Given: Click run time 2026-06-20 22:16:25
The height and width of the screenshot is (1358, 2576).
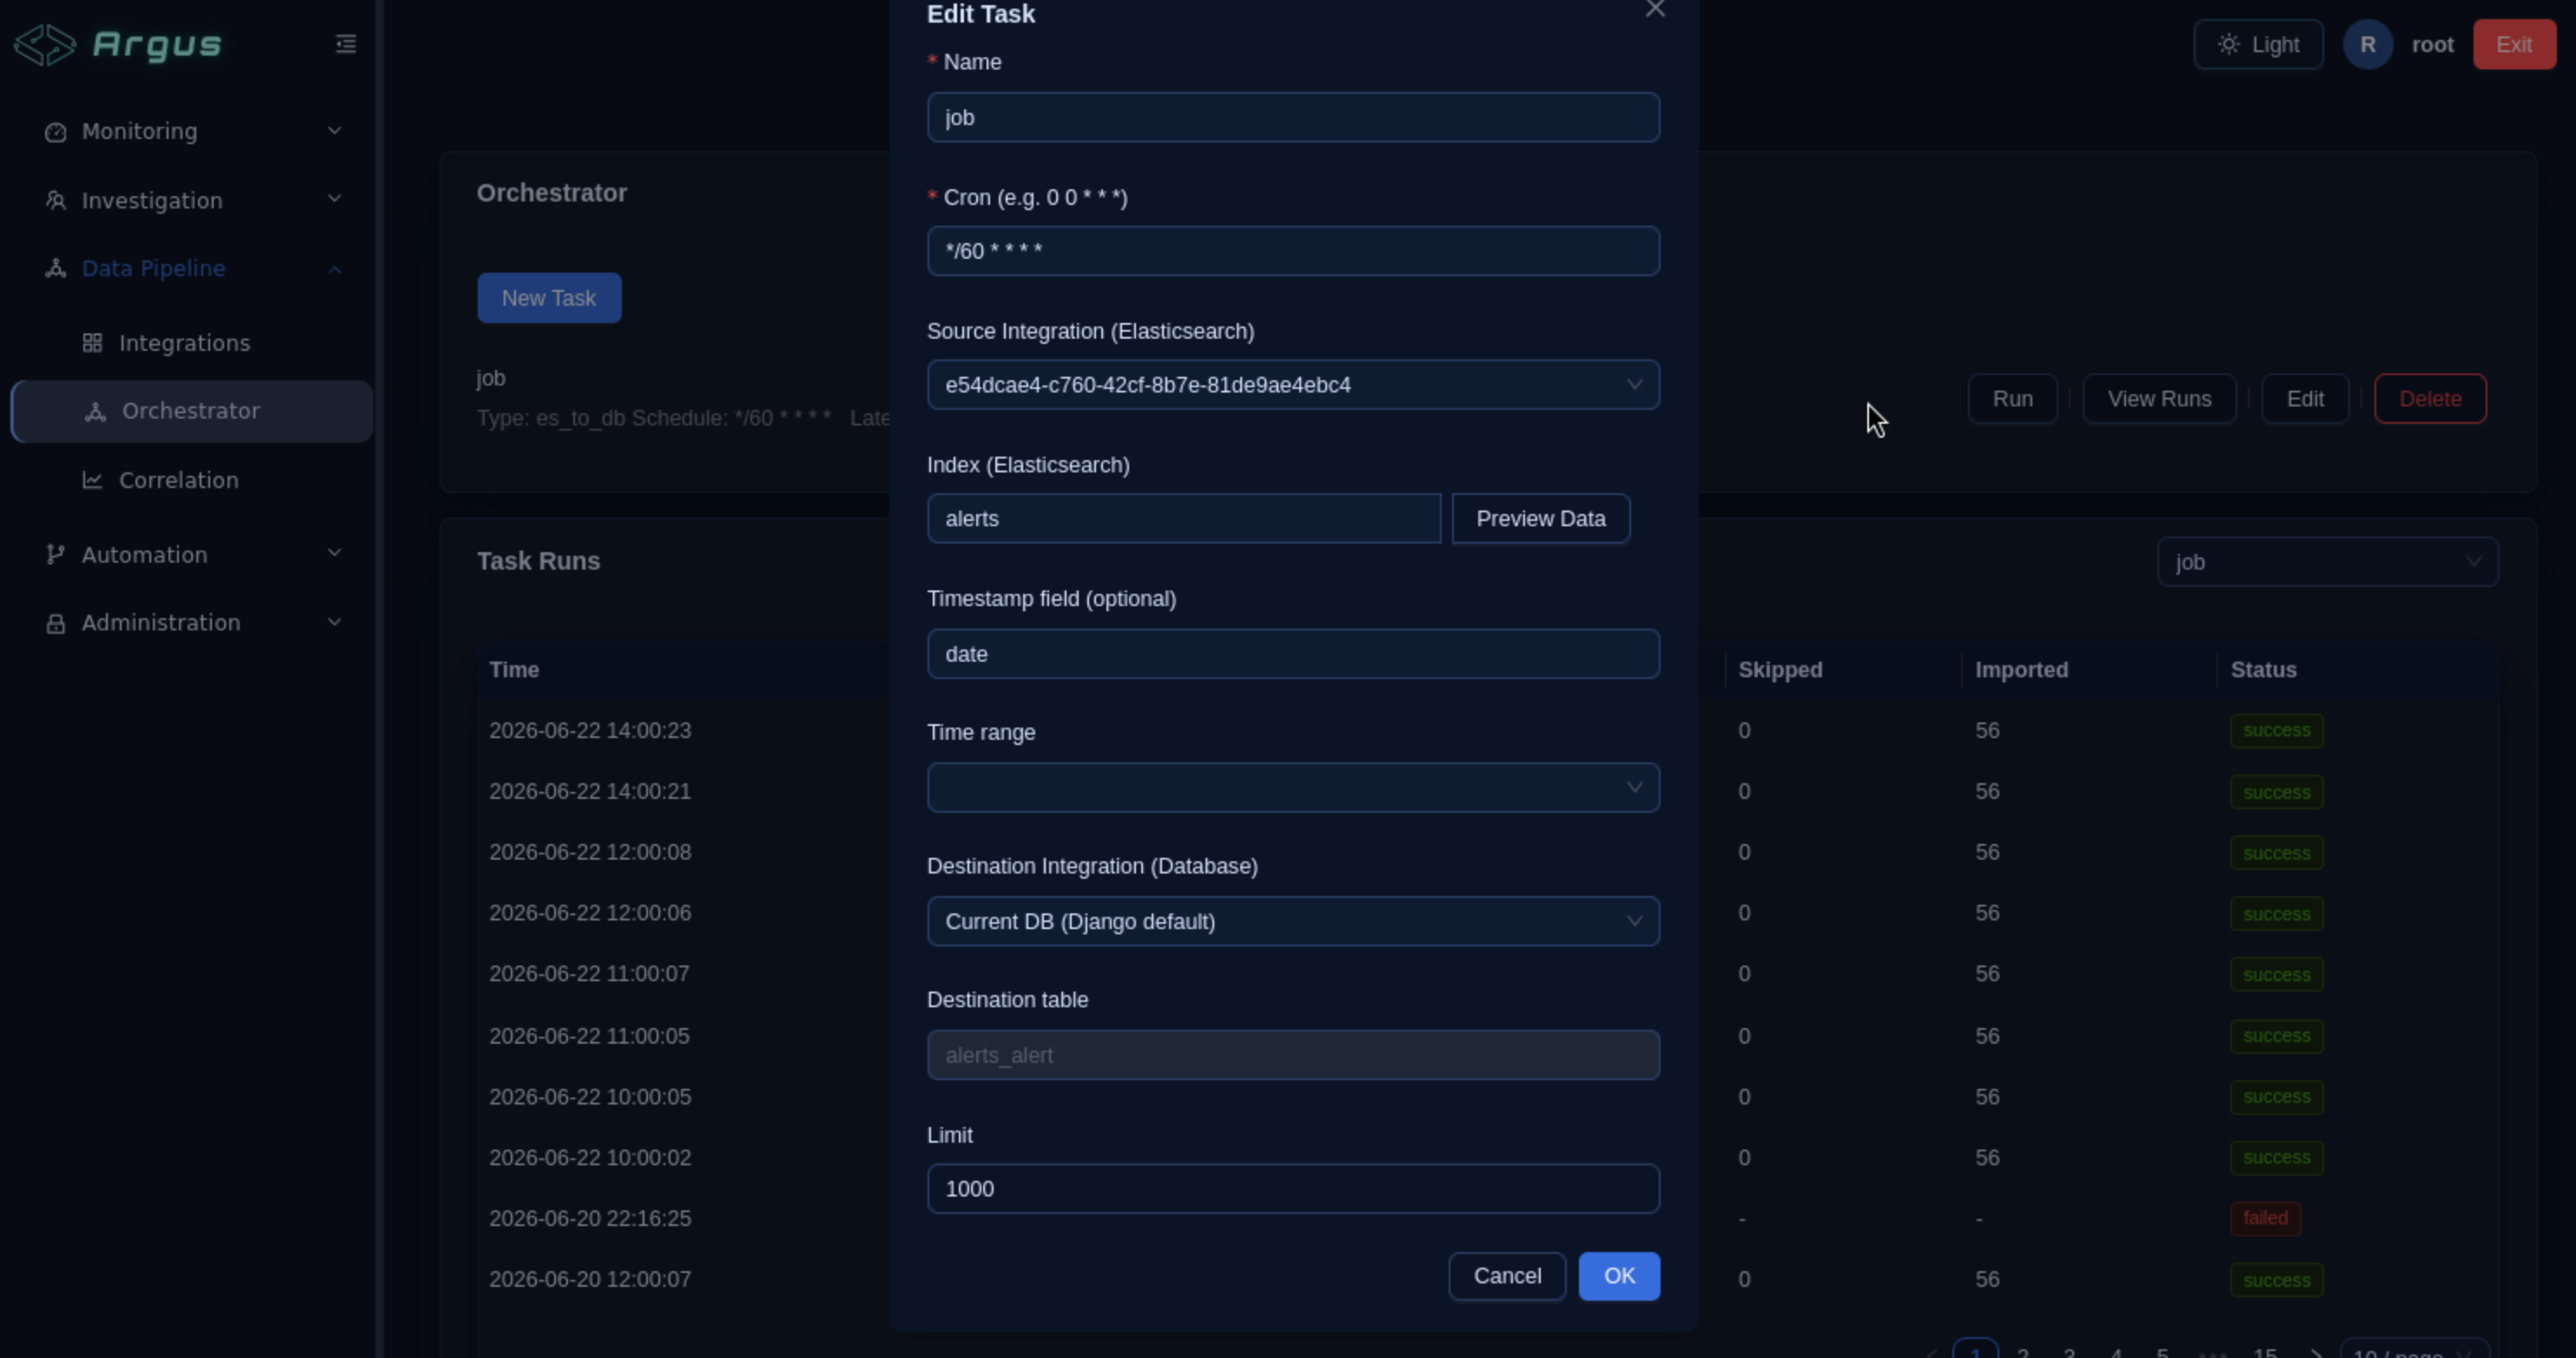Looking at the screenshot, I should [x=590, y=1219].
